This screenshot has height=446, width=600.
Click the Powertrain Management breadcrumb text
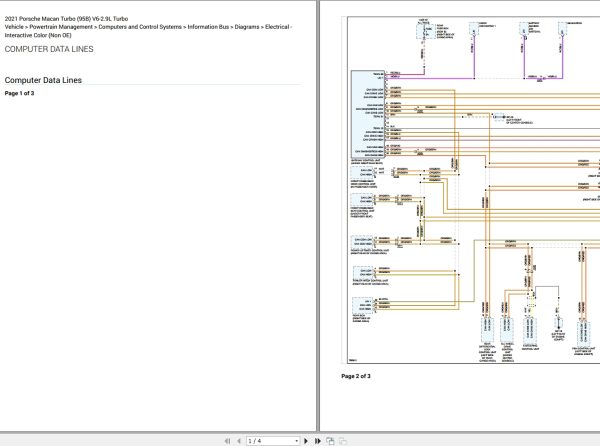tap(61, 27)
